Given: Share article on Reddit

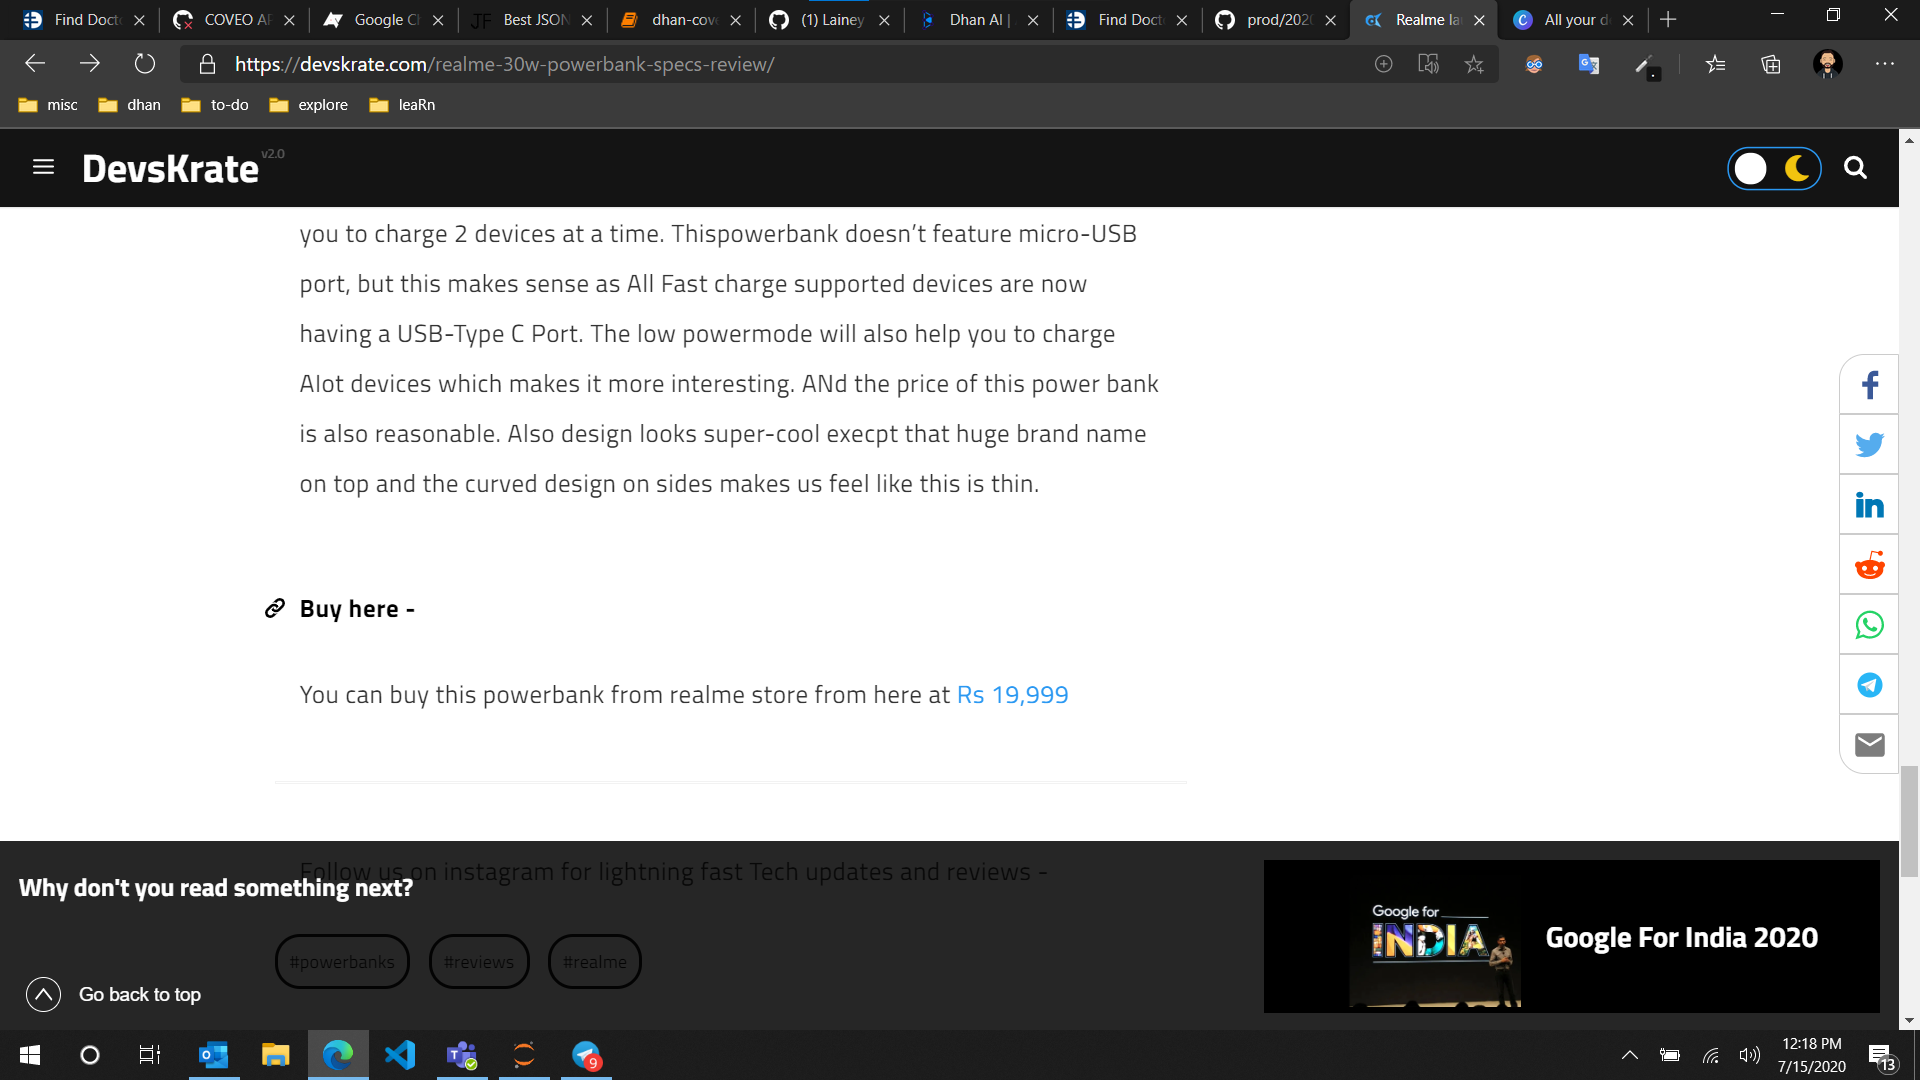Looking at the screenshot, I should (1869, 565).
